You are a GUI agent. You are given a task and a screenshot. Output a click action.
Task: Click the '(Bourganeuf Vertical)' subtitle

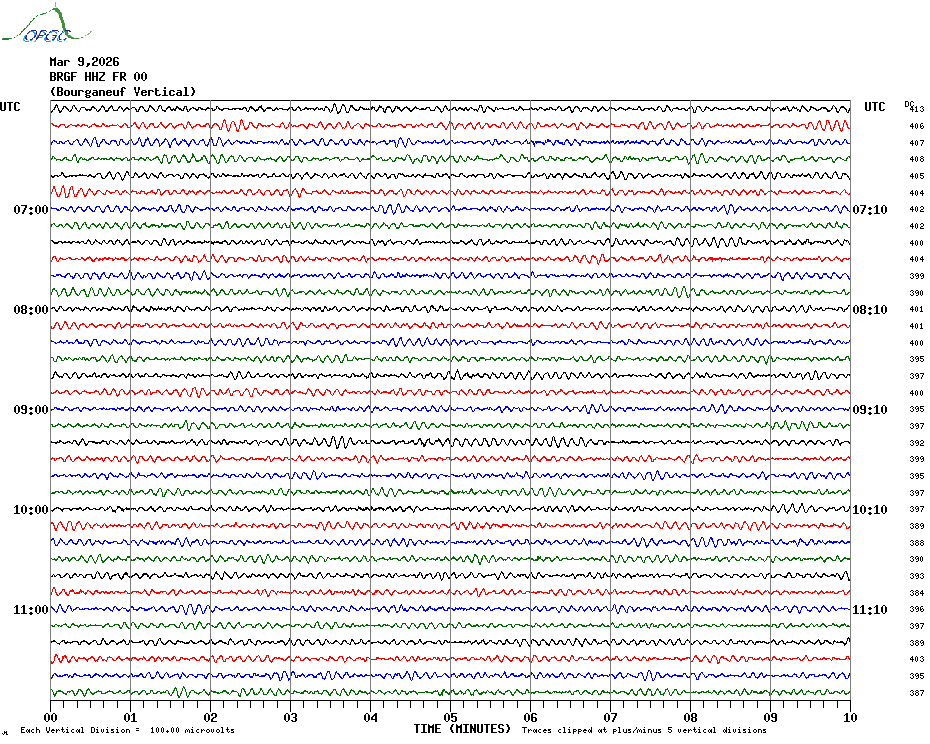(x=123, y=92)
